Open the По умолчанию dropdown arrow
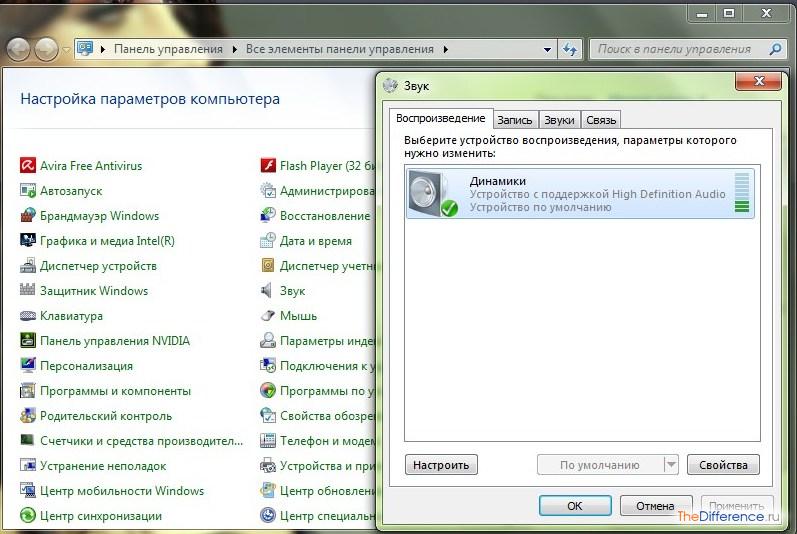Viewport: 797px width, 534px height. point(671,465)
